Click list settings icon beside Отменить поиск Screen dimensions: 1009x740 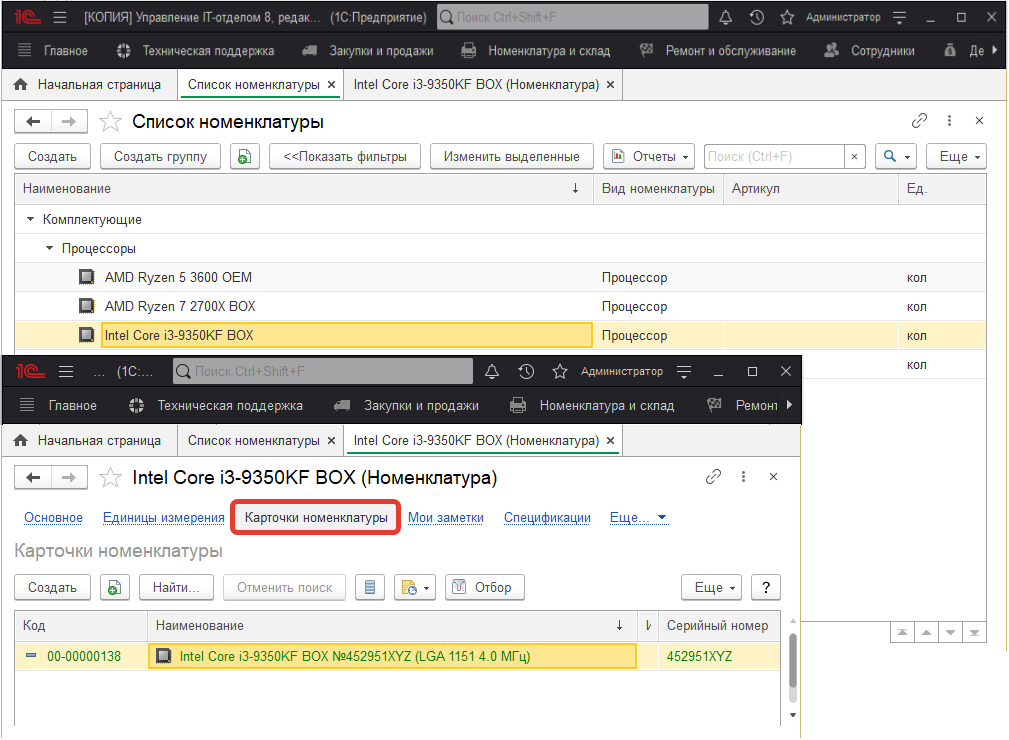click(x=370, y=587)
